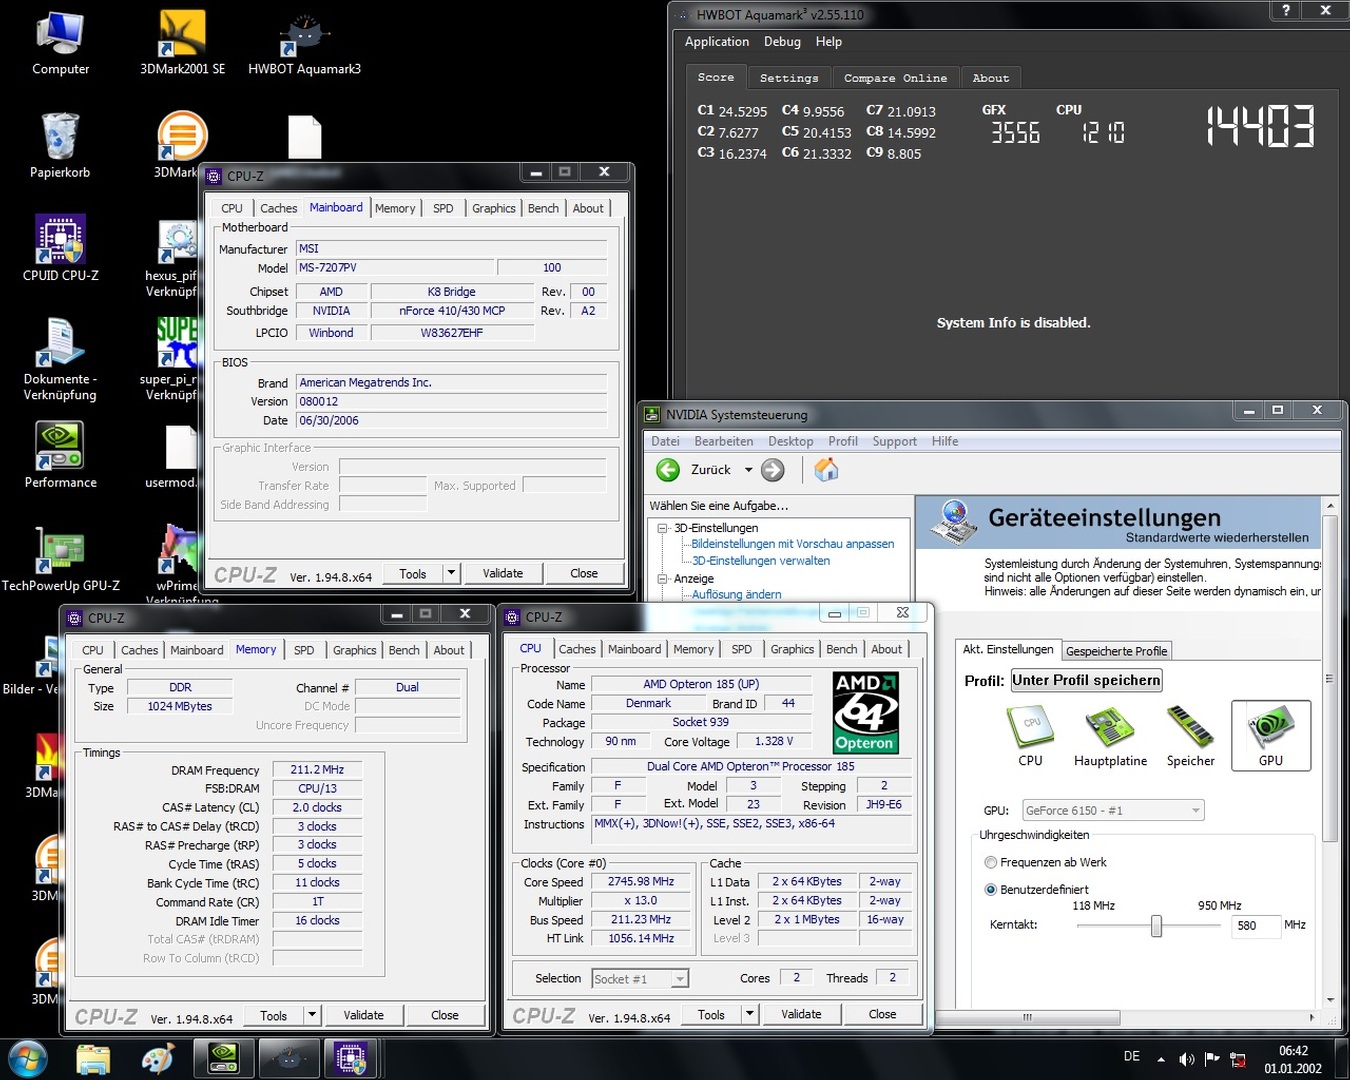Launch the TechPowerUp GPU-Z shortcut

coord(60,559)
